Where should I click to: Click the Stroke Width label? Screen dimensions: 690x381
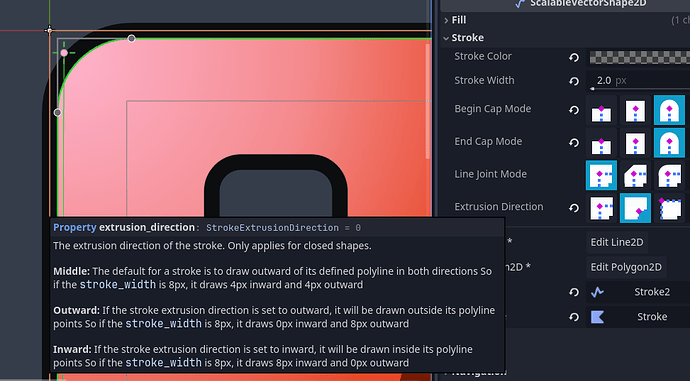pyautogui.click(x=484, y=81)
